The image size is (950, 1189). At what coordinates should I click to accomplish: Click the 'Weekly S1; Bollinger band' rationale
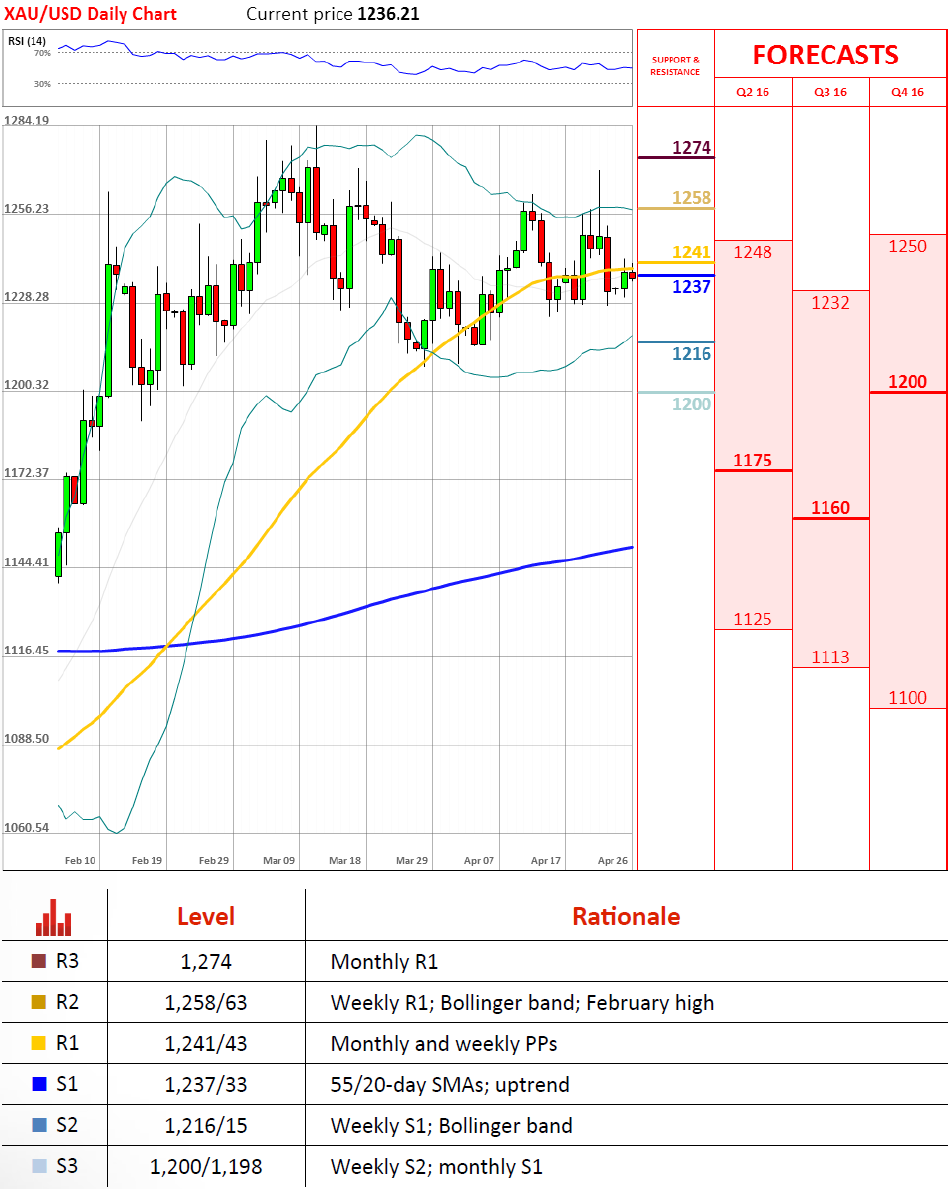(x=452, y=1125)
